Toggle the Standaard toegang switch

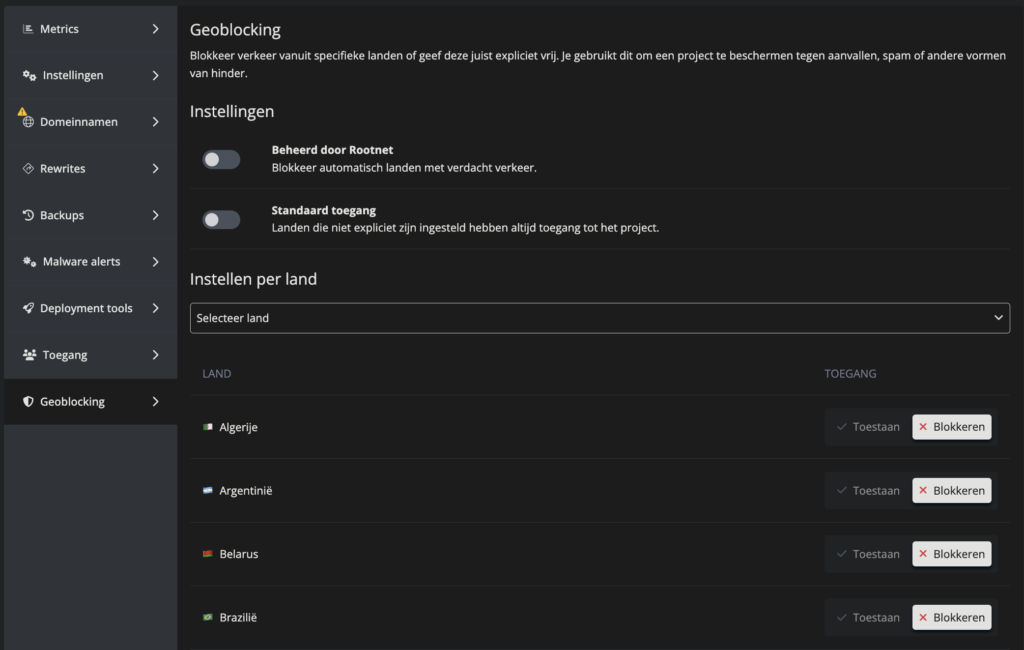pos(221,219)
